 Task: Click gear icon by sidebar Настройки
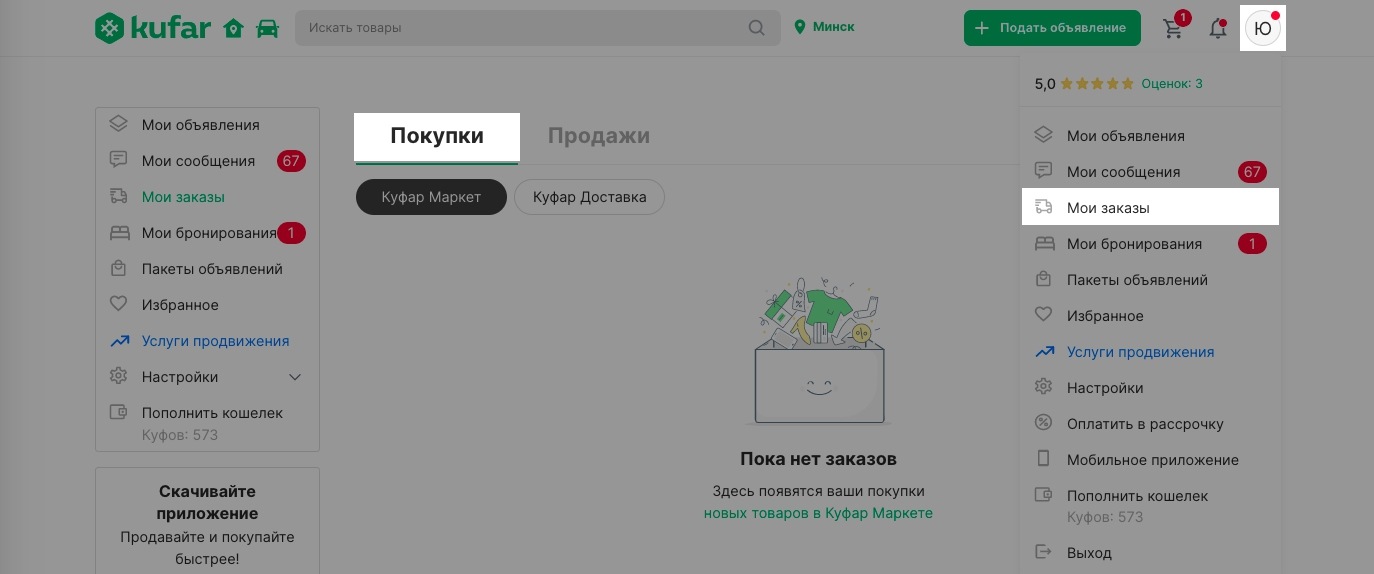(119, 376)
